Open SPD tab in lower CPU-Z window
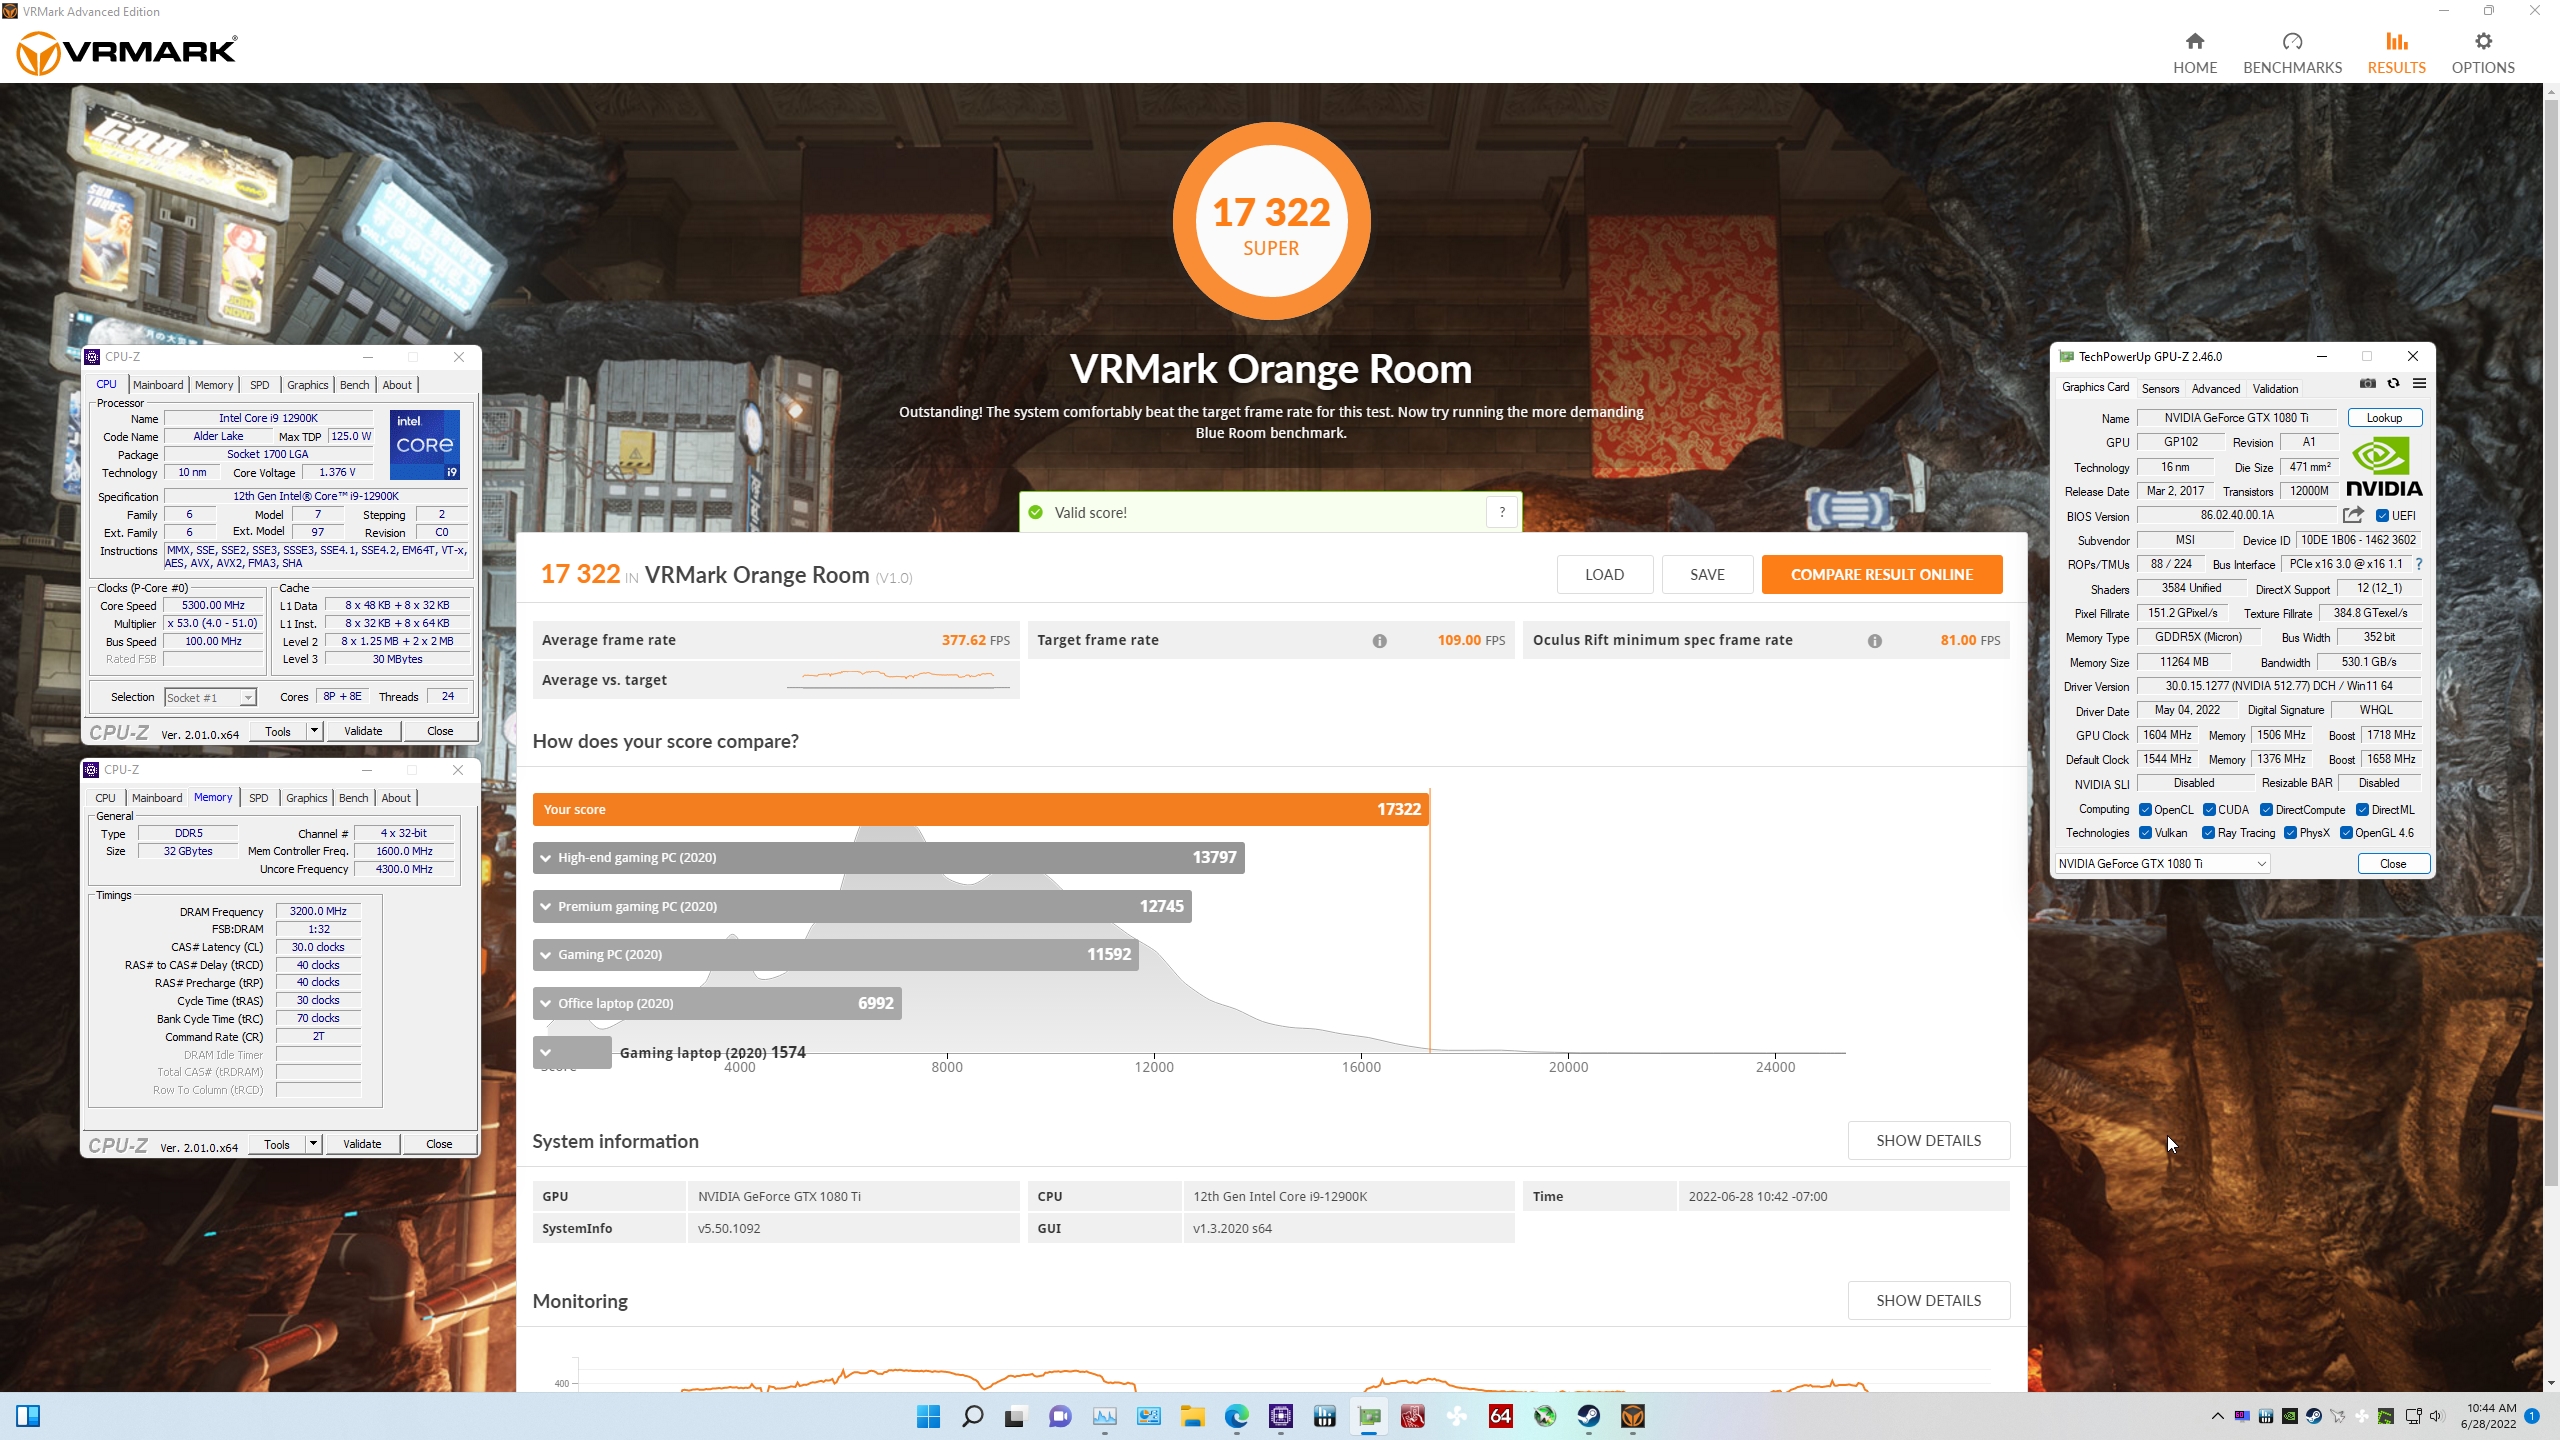This screenshot has height=1440, width=2560. tap(259, 798)
